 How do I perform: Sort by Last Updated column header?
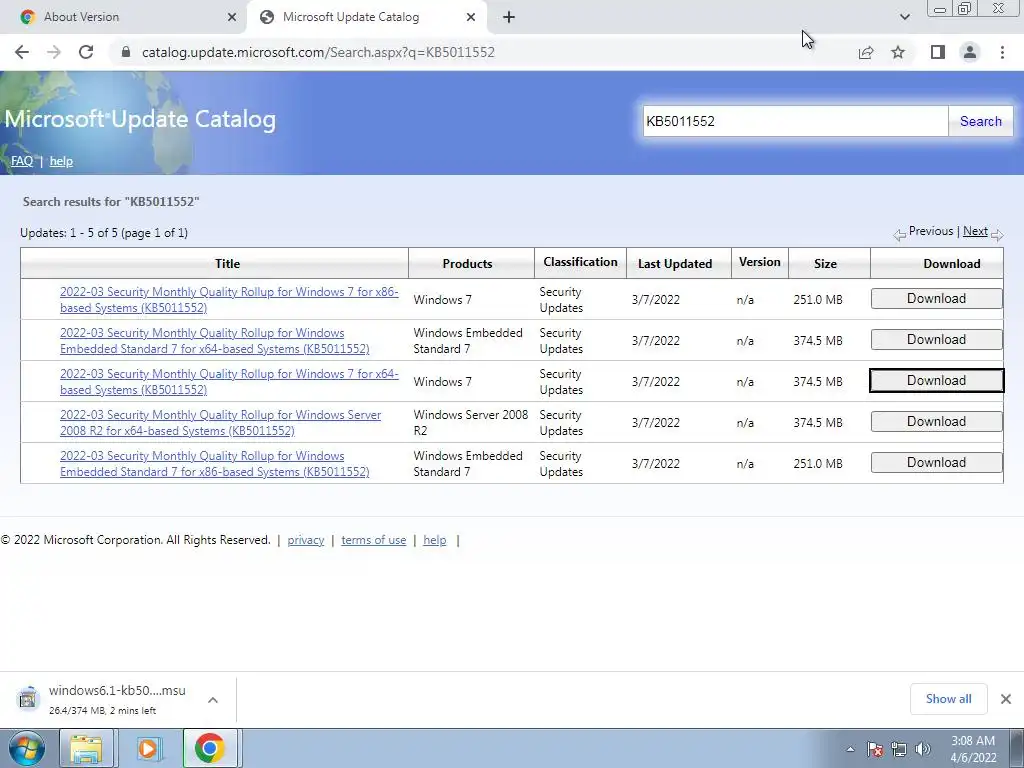tap(675, 263)
